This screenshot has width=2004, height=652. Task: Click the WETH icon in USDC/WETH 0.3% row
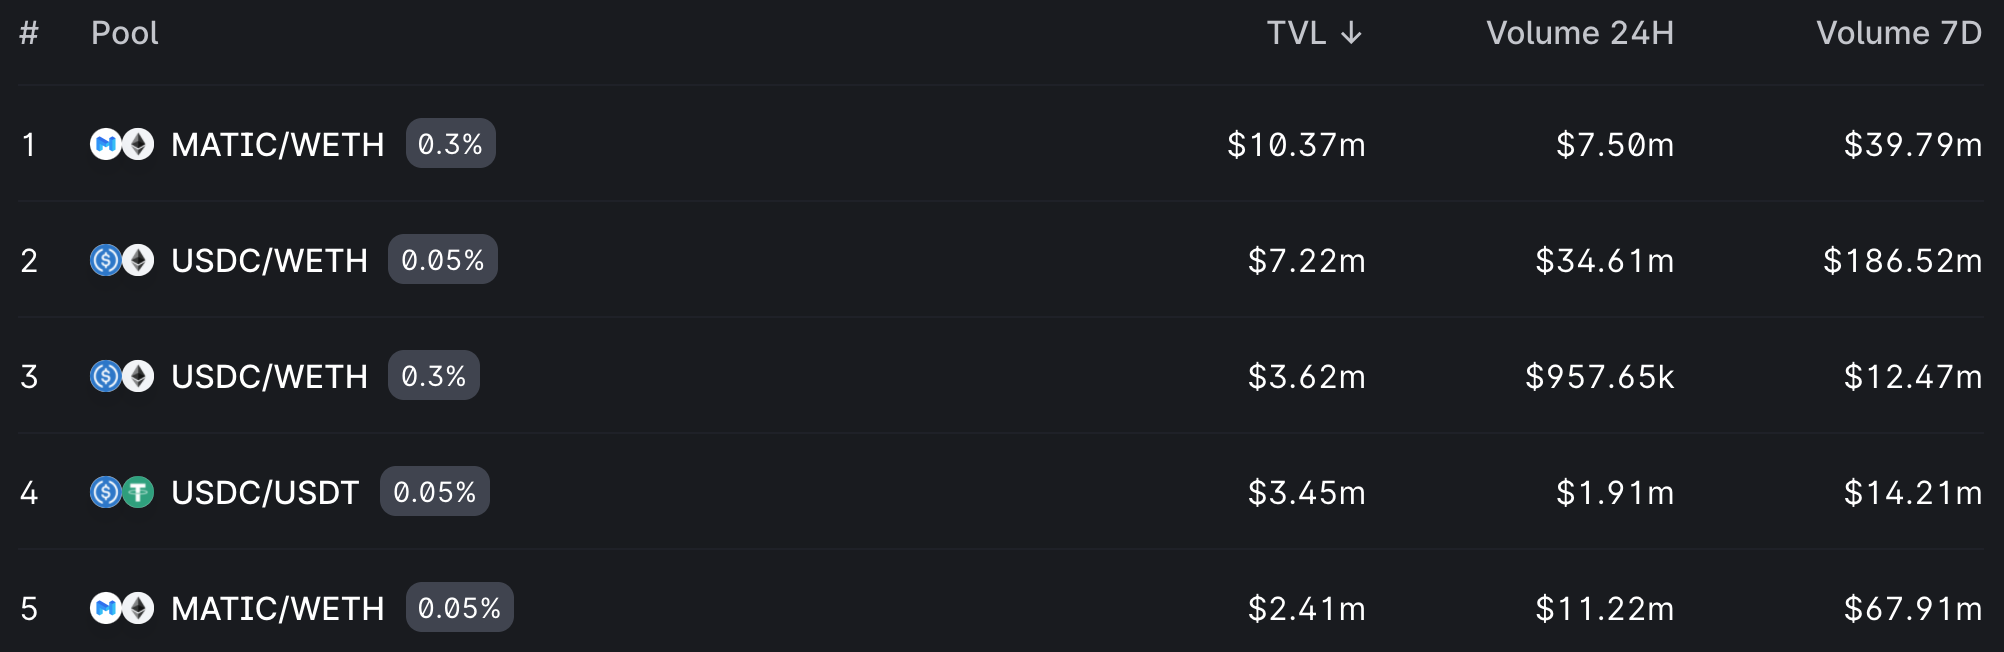click(x=138, y=376)
